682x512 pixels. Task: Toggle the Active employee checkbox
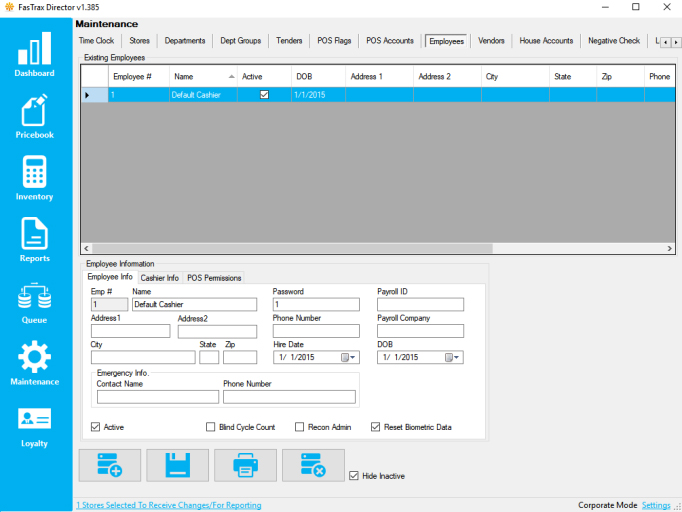(95, 427)
